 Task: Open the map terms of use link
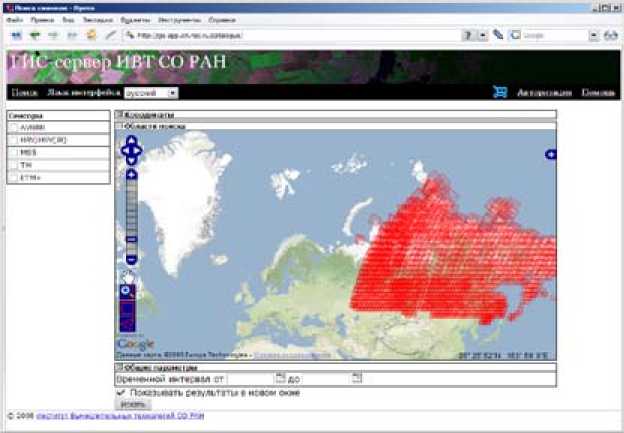click(x=292, y=355)
